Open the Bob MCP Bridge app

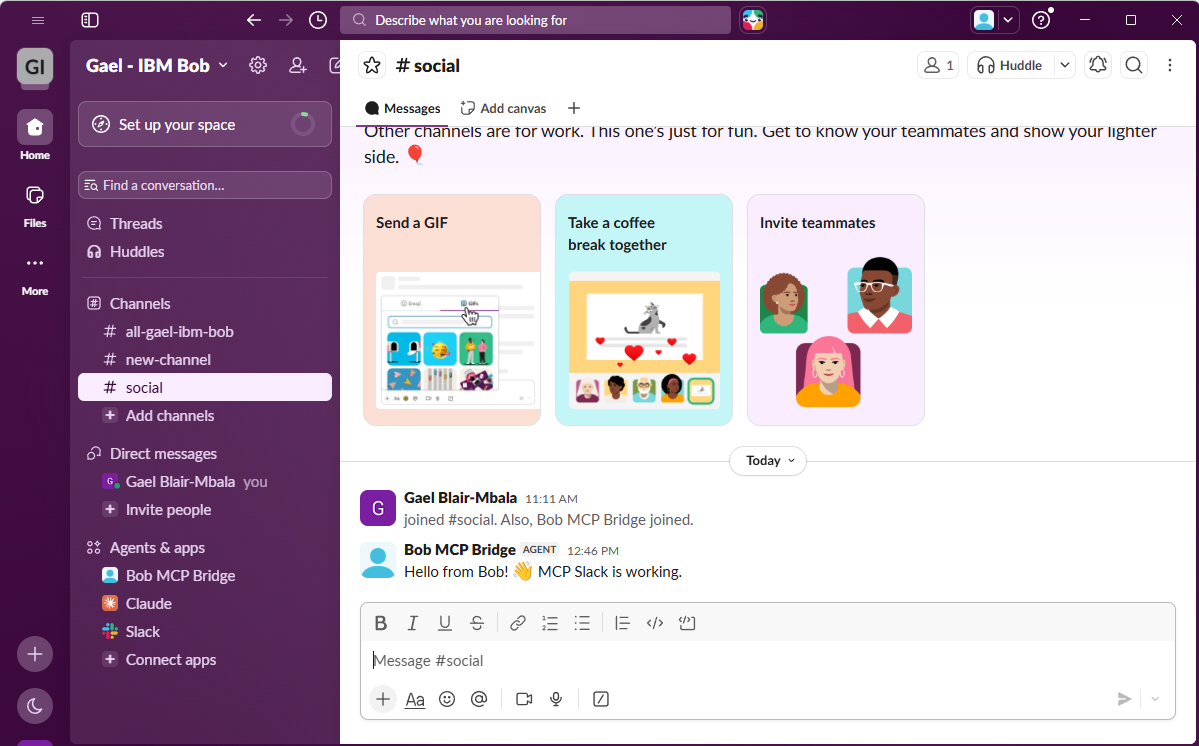tap(205, 576)
